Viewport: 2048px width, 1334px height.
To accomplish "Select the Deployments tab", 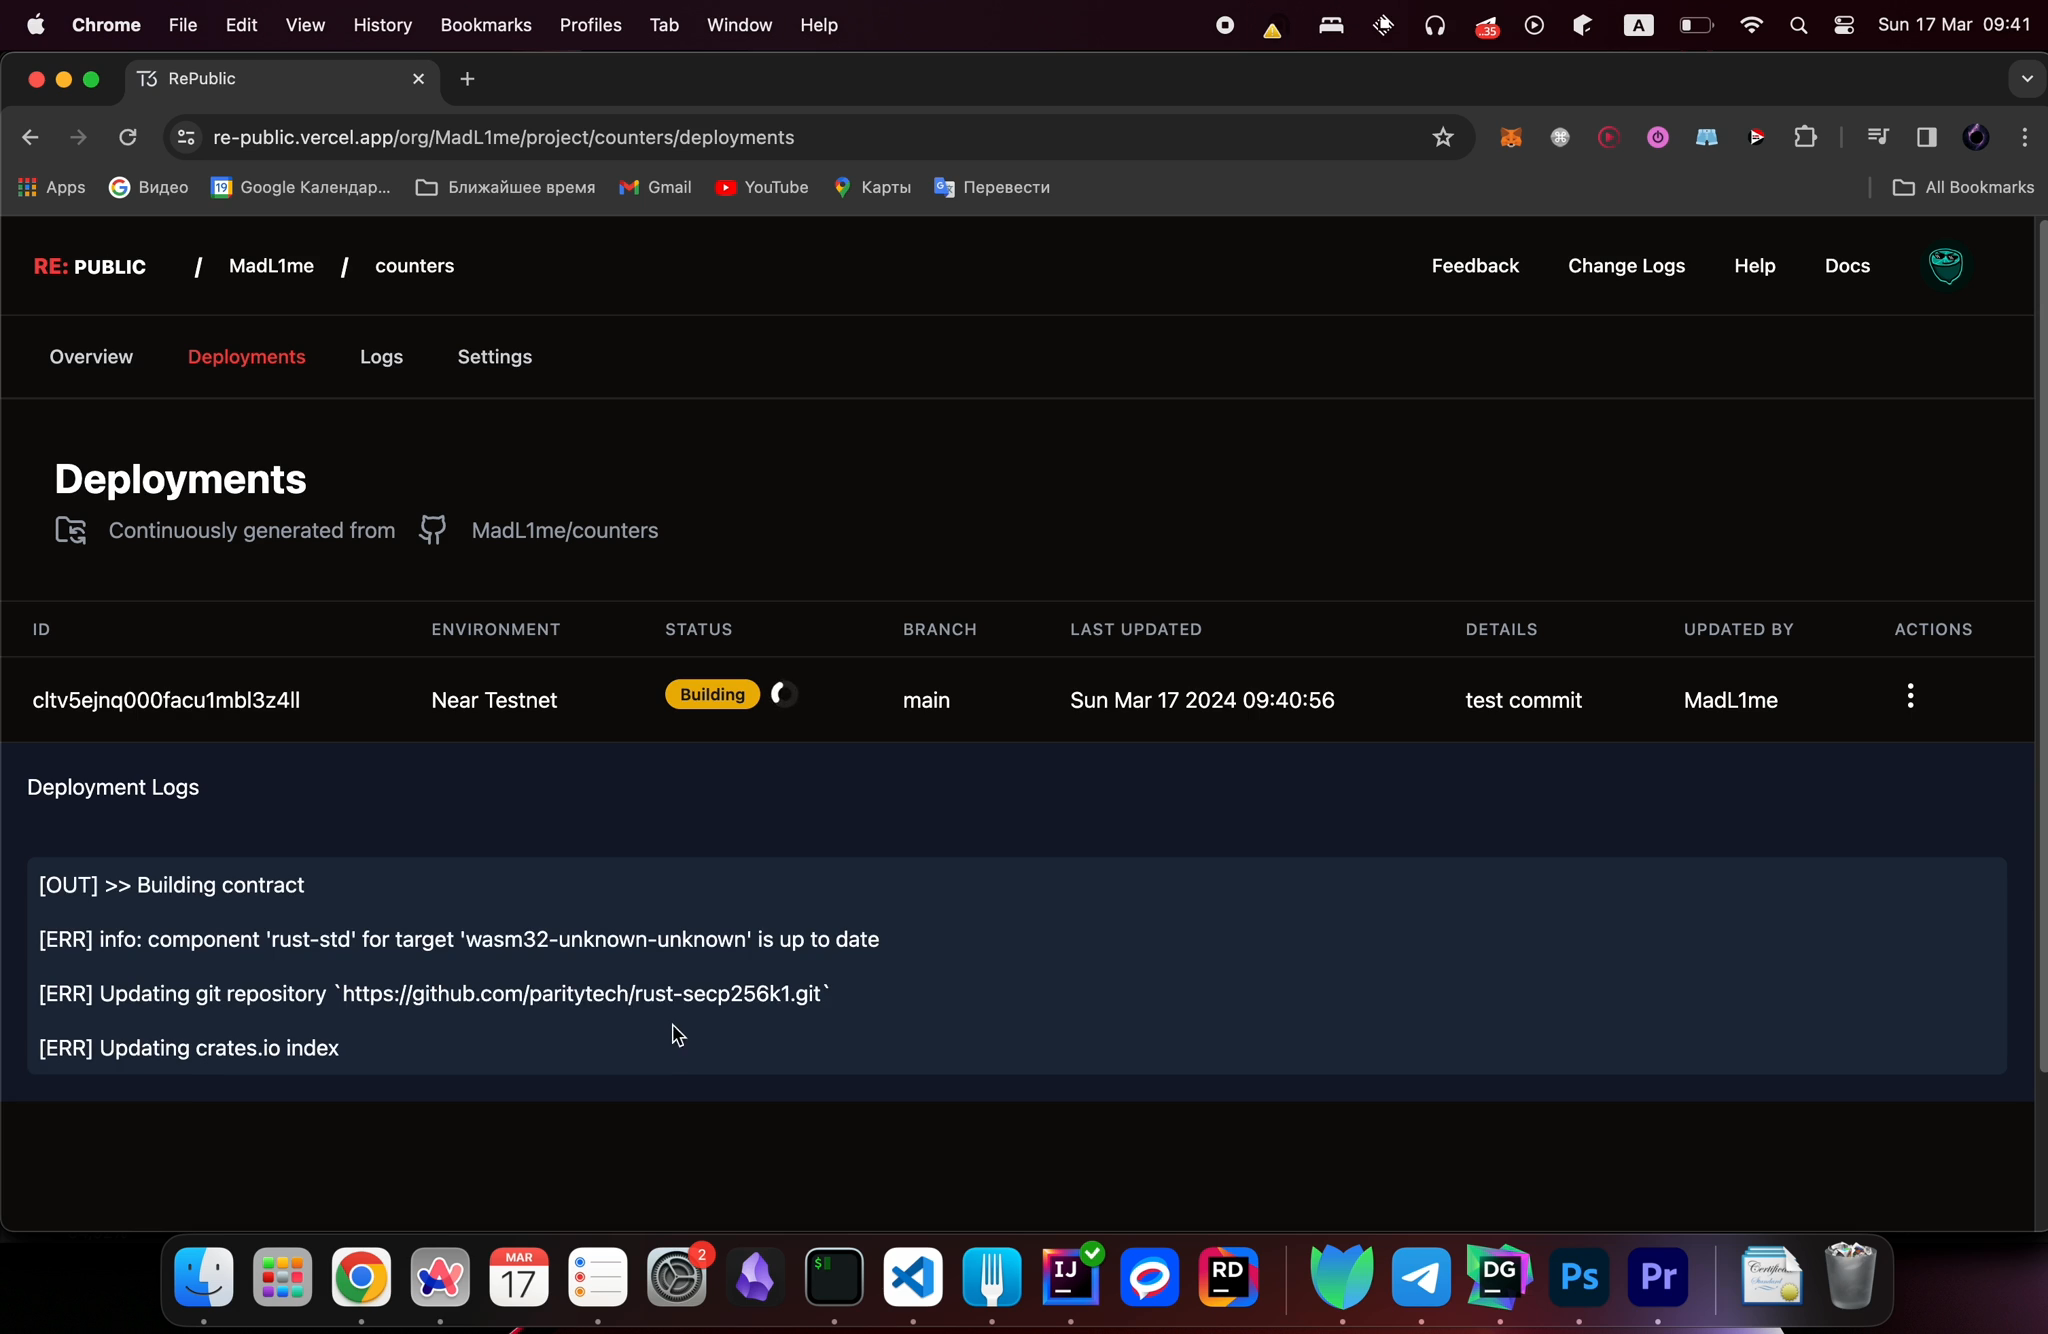I will [x=246, y=357].
